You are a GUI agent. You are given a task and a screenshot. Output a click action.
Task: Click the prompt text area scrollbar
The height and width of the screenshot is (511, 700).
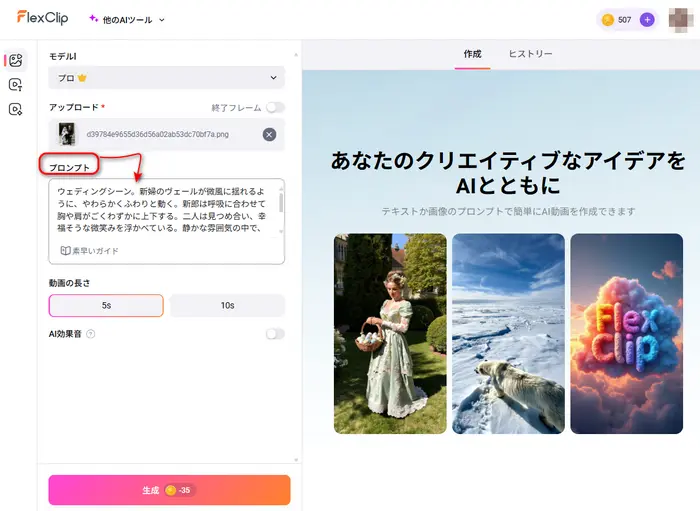click(x=281, y=203)
